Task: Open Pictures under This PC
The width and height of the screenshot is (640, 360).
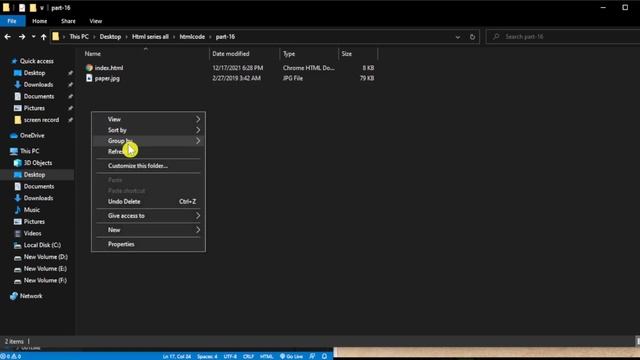Action: [34, 222]
